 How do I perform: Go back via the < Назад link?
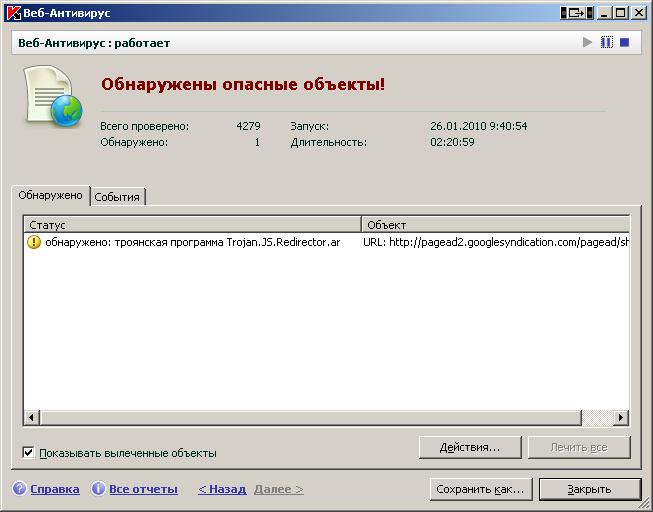coord(221,489)
